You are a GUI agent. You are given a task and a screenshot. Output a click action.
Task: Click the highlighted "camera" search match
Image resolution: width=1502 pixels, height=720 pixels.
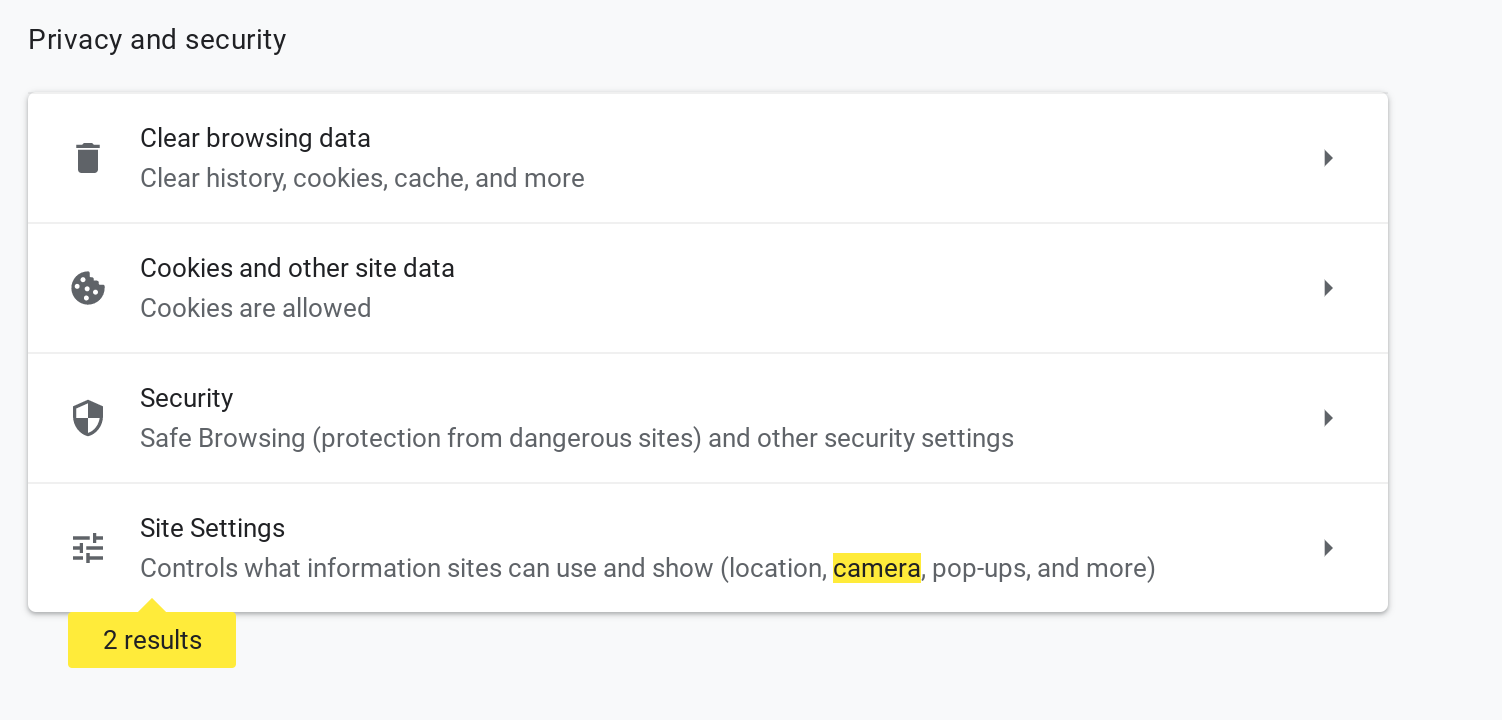[876, 569]
